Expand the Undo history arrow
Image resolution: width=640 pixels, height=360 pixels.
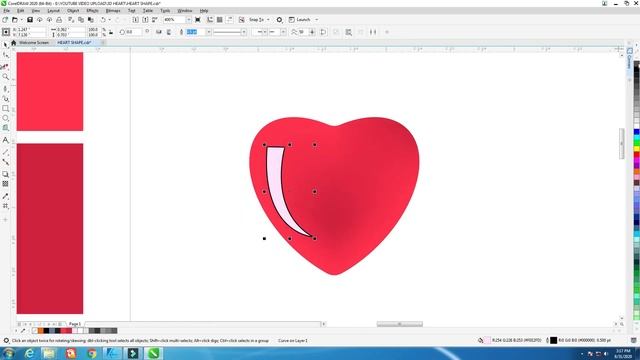109,20
